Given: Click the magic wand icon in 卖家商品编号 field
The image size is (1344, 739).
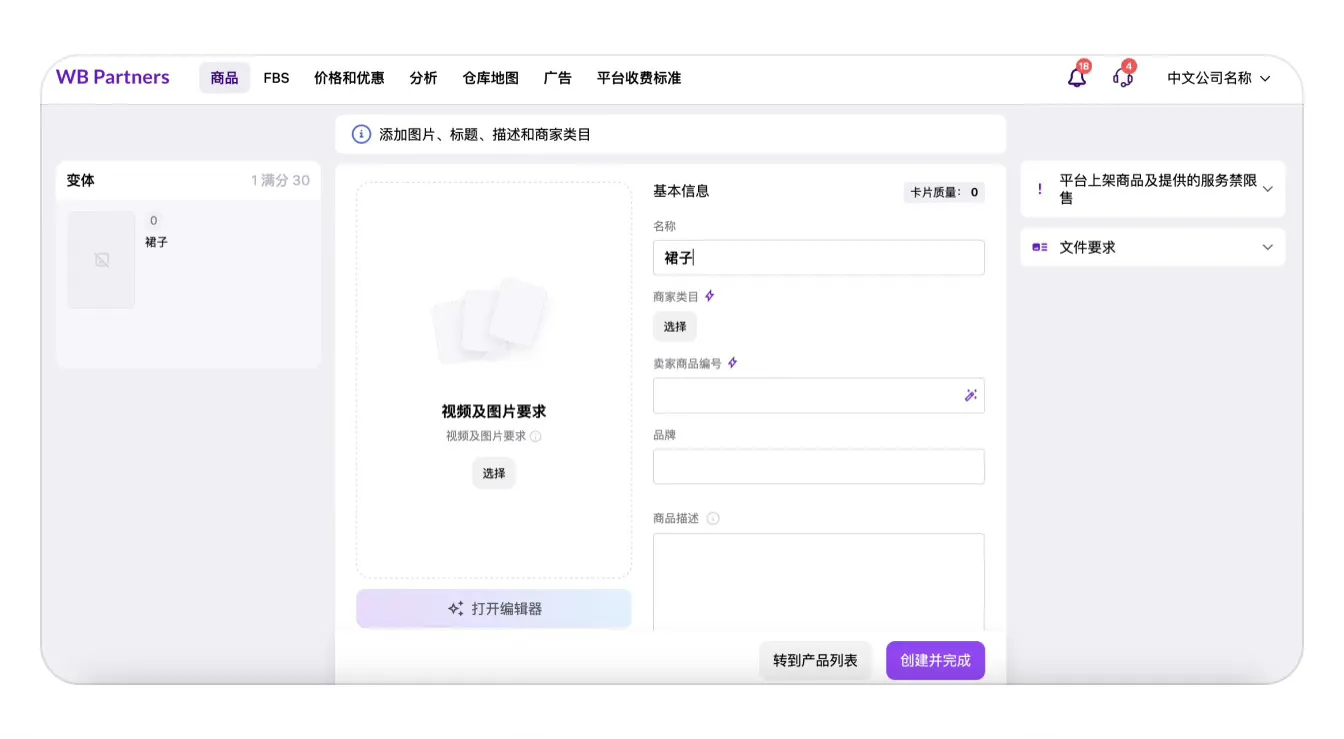Looking at the screenshot, I should click(x=969, y=395).
